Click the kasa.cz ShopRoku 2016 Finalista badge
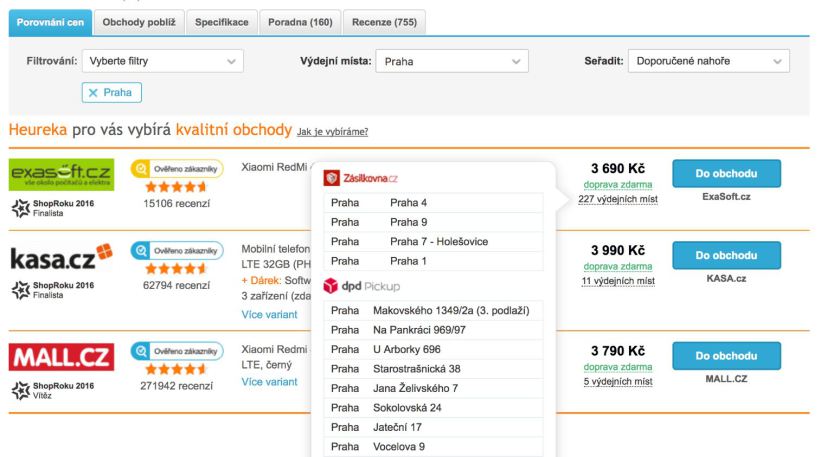Screen dimensions: 840x457 [53, 290]
